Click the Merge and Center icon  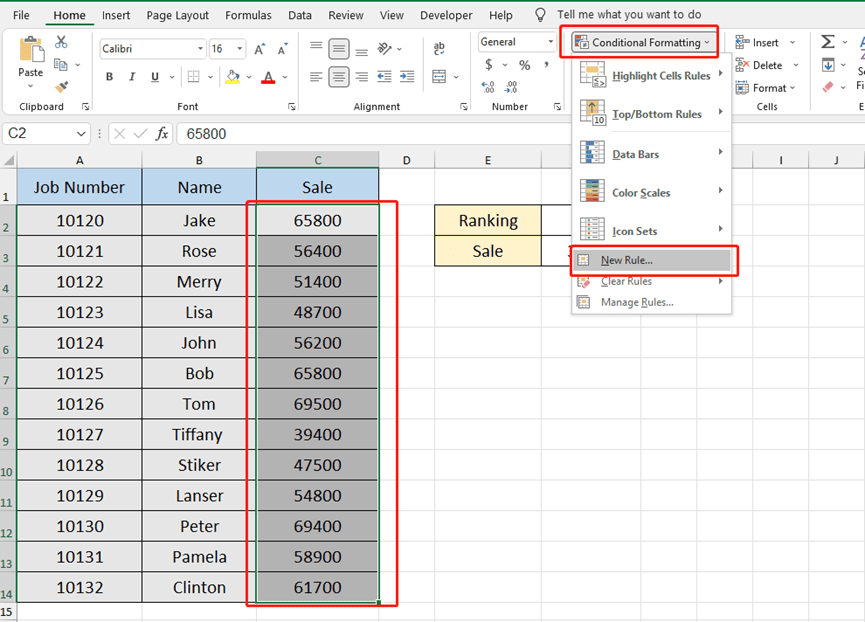click(x=439, y=77)
